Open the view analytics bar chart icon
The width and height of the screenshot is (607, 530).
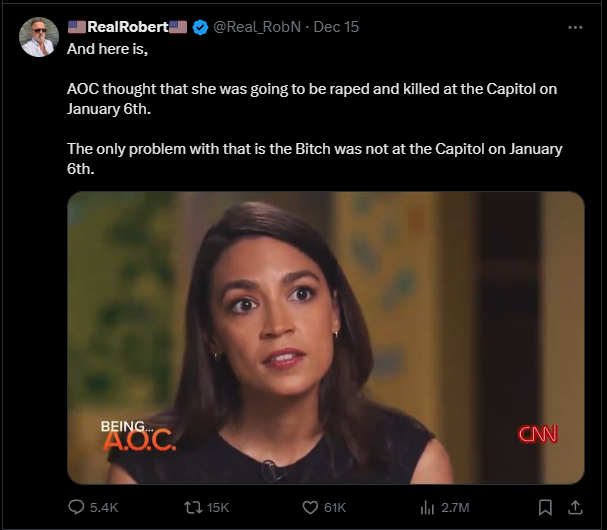point(428,507)
